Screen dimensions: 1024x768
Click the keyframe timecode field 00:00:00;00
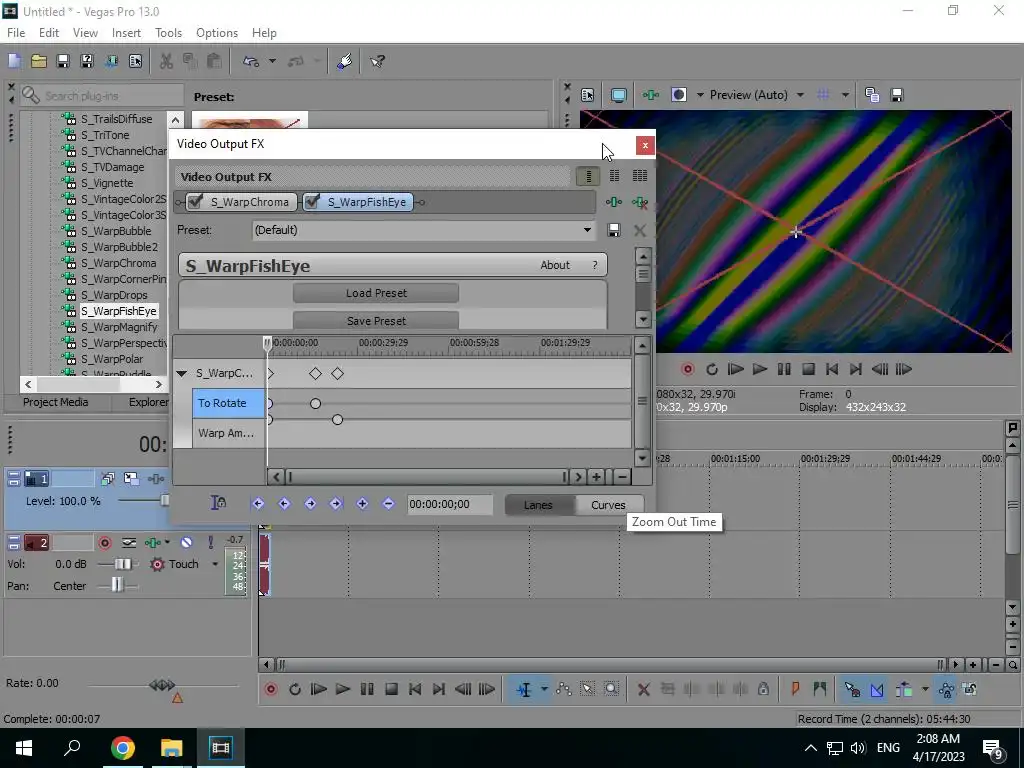click(450, 504)
